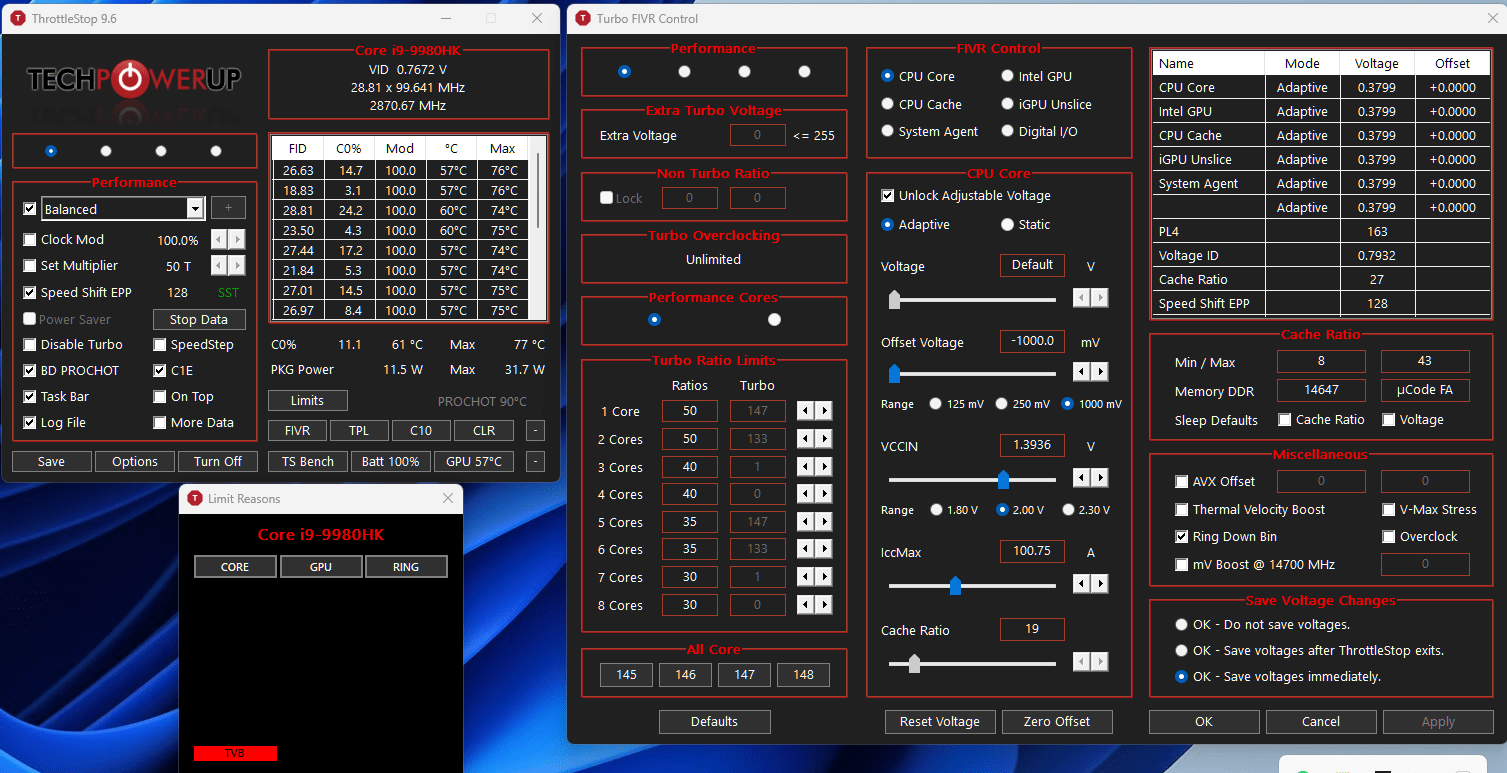This screenshot has width=1507, height=773.
Task: Enable the Disable Turbo checkbox
Action: tap(30, 344)
